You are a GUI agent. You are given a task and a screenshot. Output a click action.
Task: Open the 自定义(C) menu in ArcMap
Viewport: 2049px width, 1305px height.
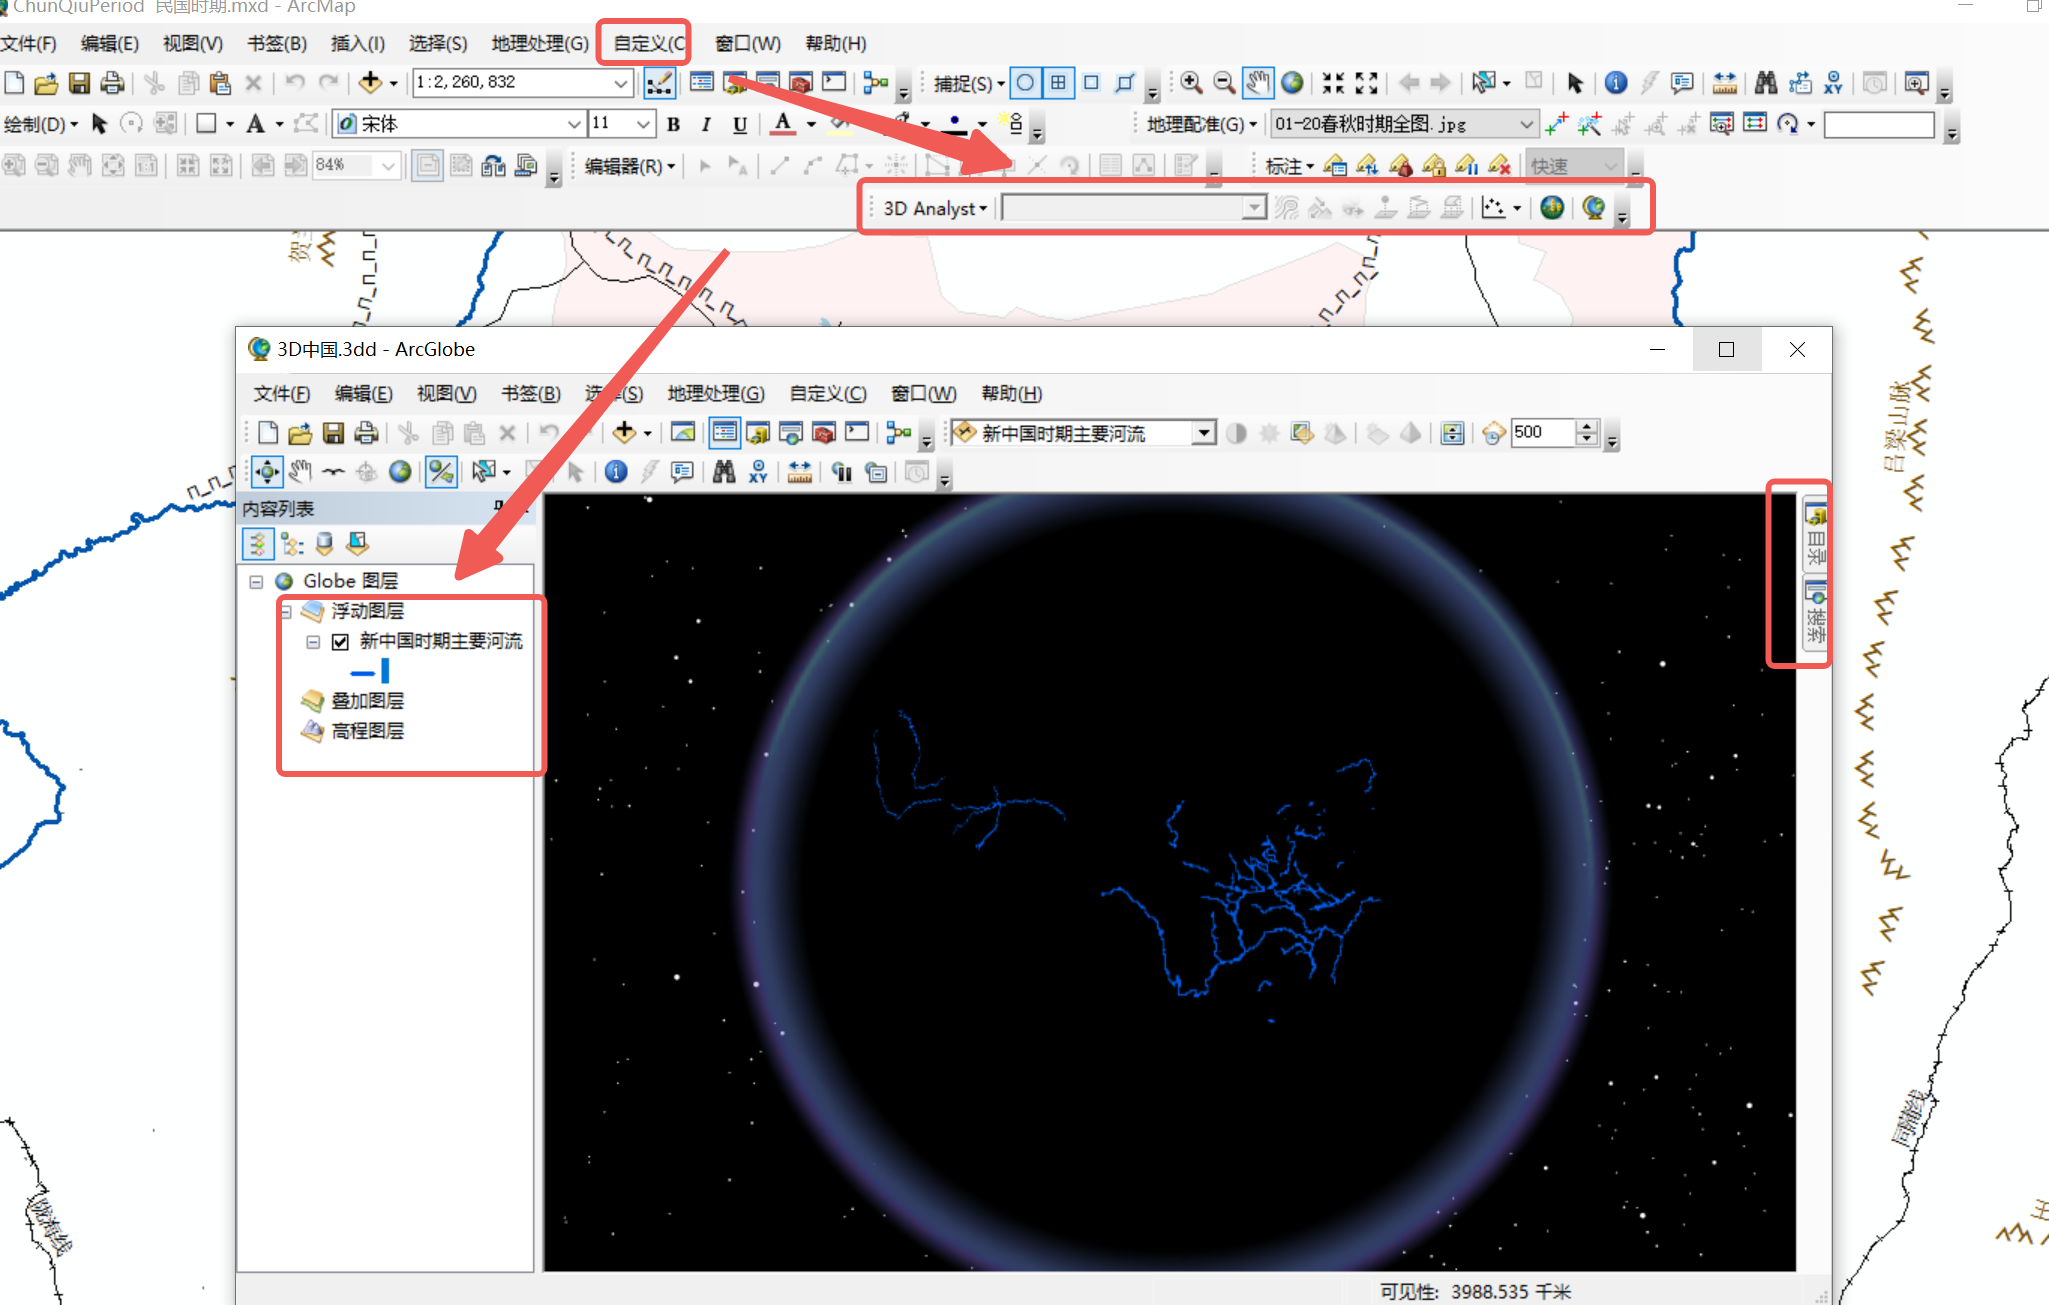648,43
